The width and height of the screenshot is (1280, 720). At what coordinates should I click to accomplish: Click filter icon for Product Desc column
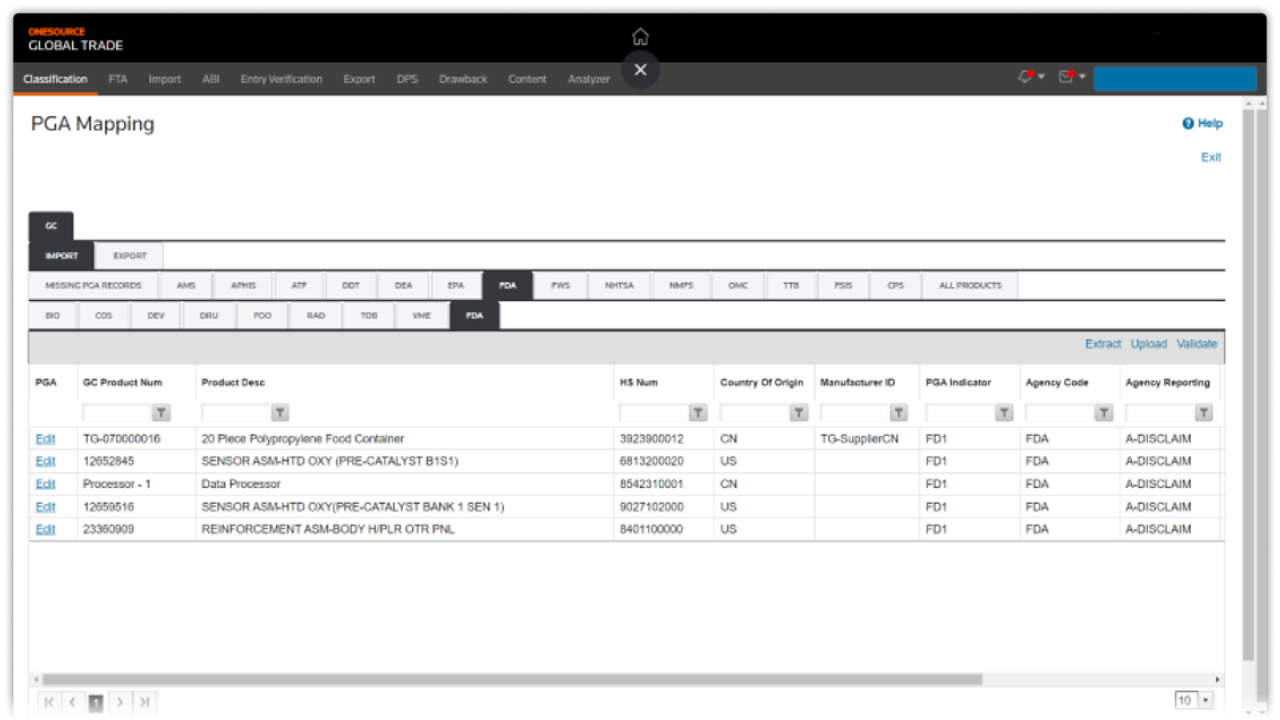pos(280,413)
